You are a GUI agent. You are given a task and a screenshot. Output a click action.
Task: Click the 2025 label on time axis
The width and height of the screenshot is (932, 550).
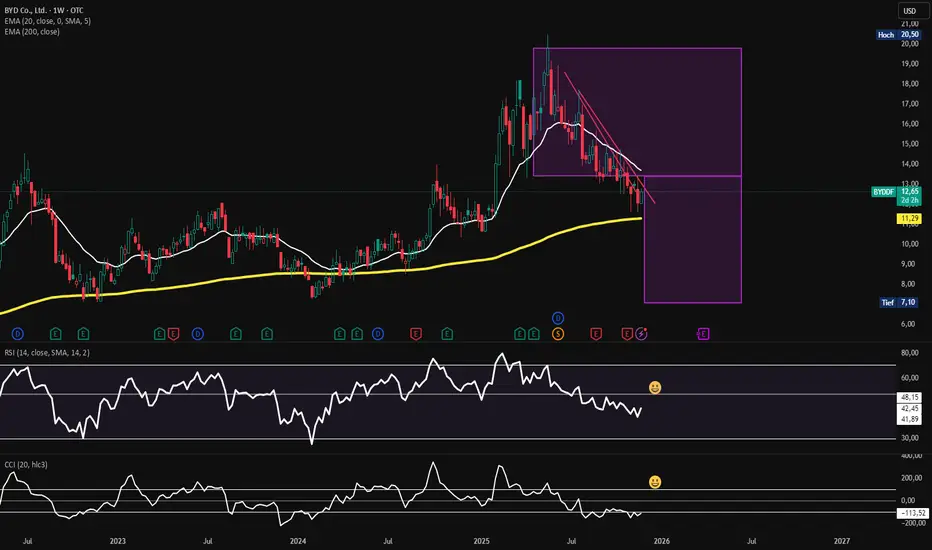(481, 541)
